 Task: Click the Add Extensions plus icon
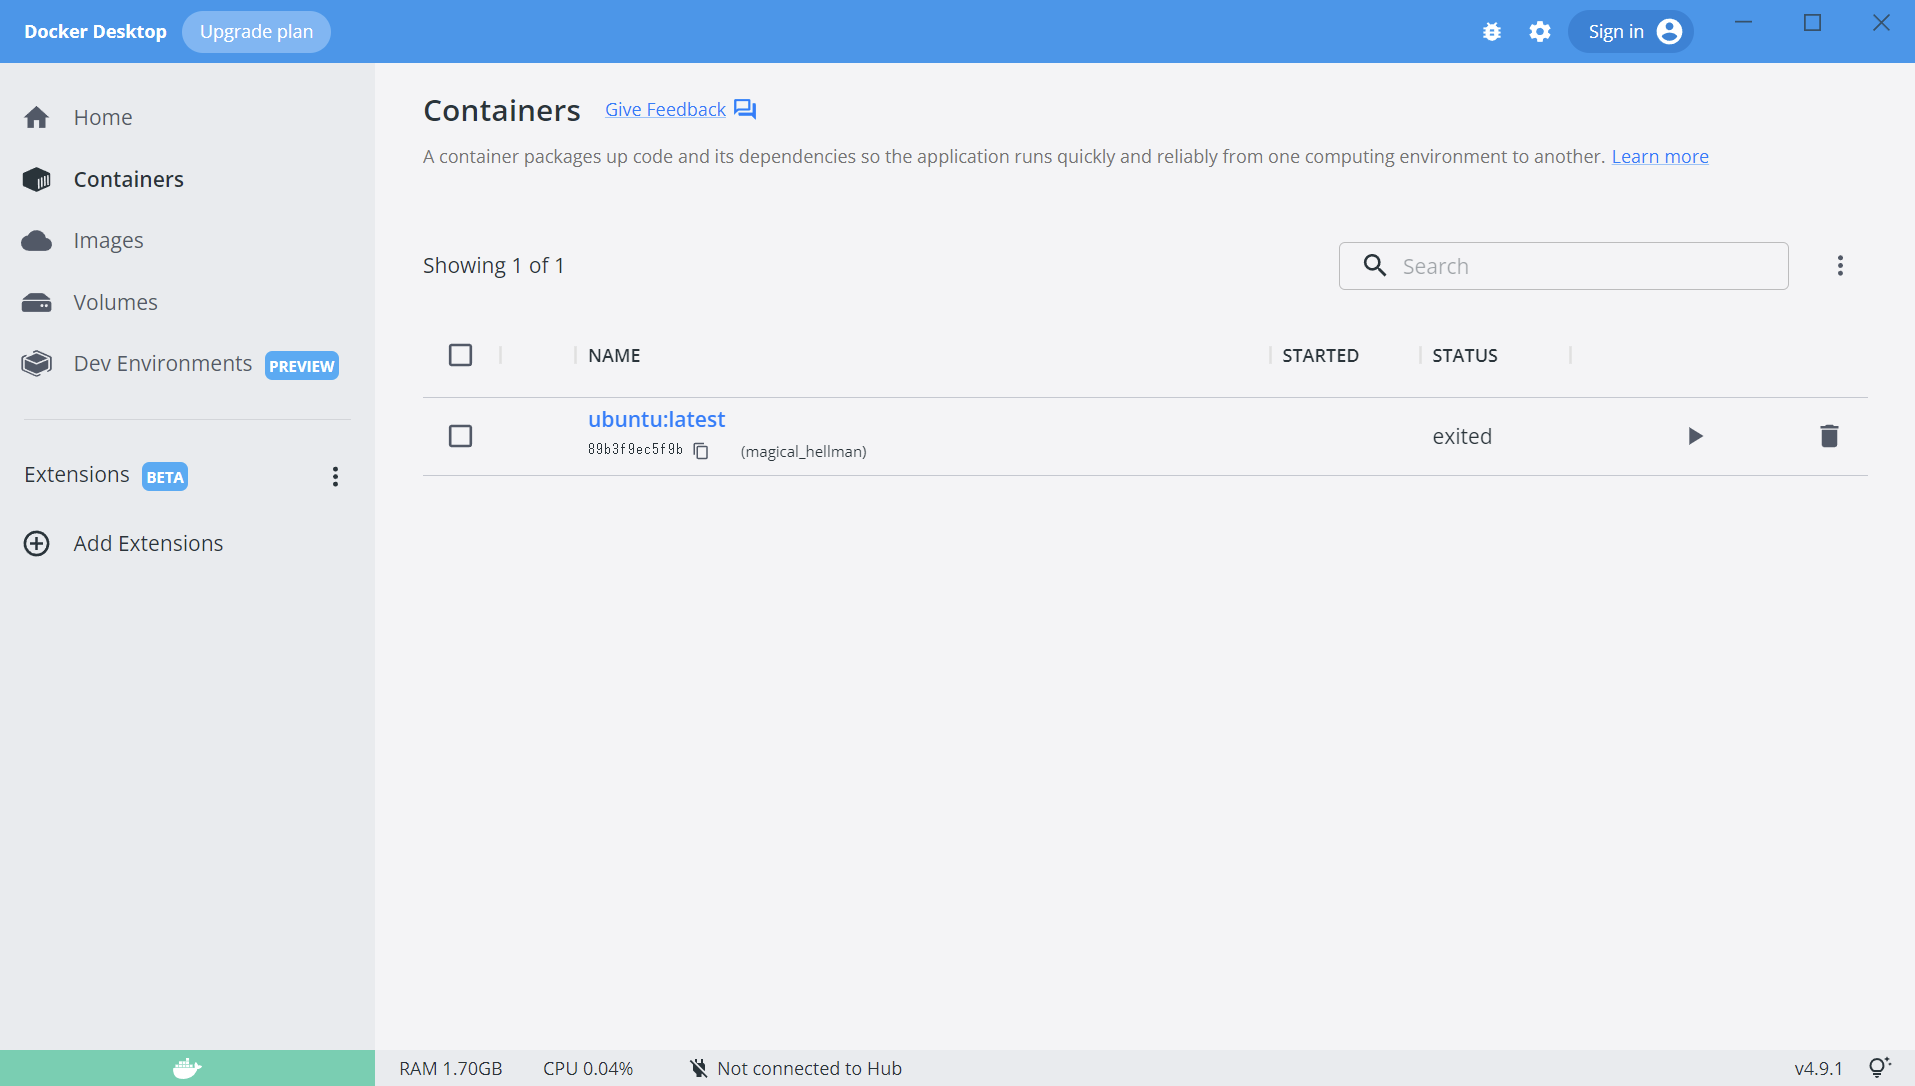pyautogui.click(x=37, y=543)
